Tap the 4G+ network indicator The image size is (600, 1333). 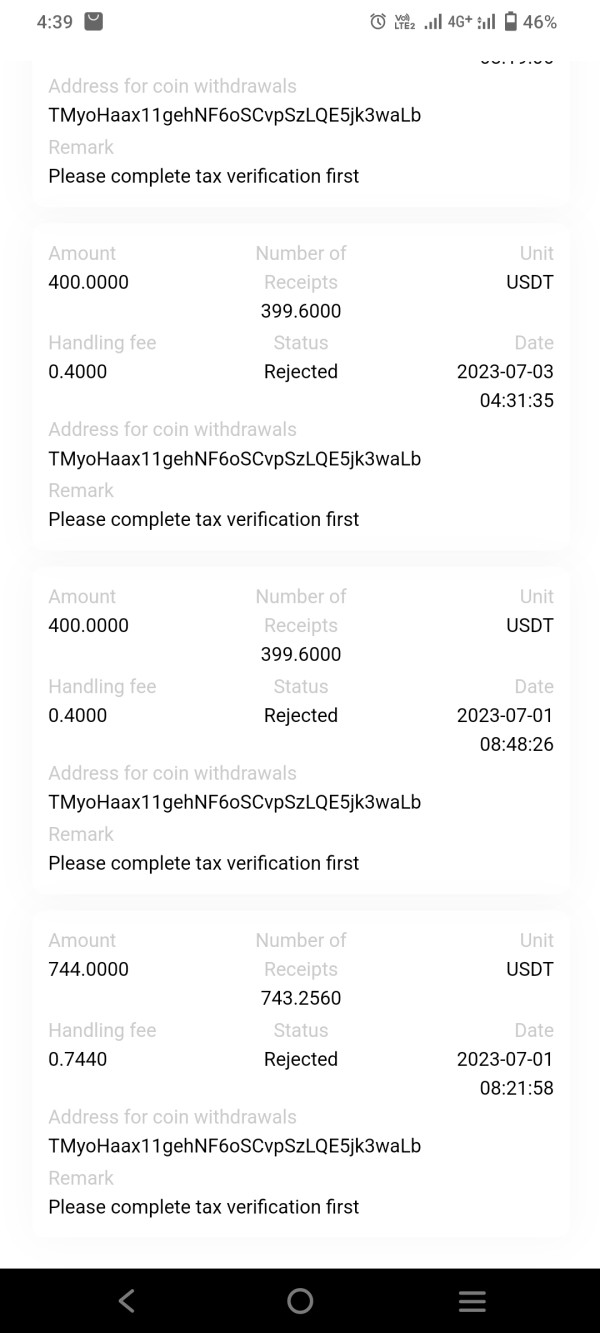coord(460,21)
